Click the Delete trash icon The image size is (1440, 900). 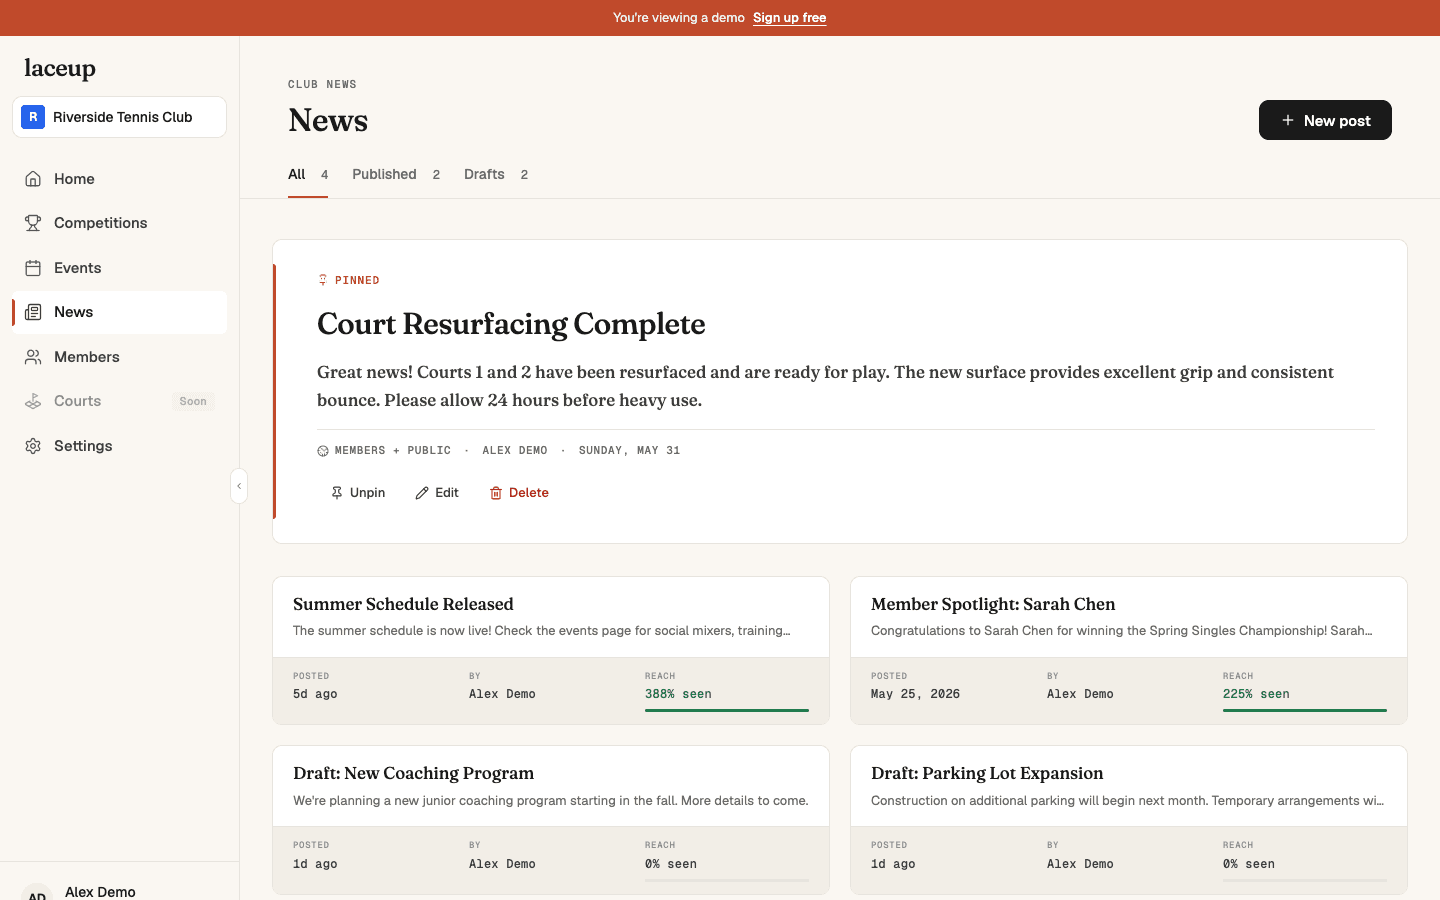coord(496,493)
